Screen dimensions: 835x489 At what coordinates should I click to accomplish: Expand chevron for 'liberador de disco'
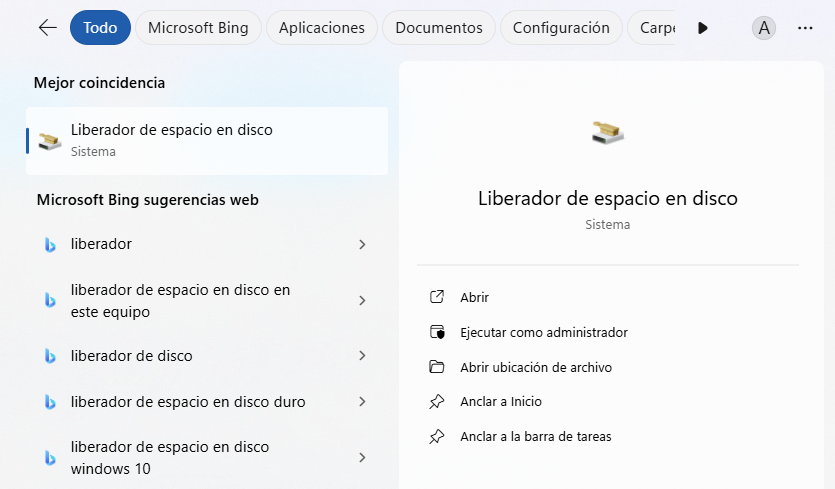[x=362, y=355]
